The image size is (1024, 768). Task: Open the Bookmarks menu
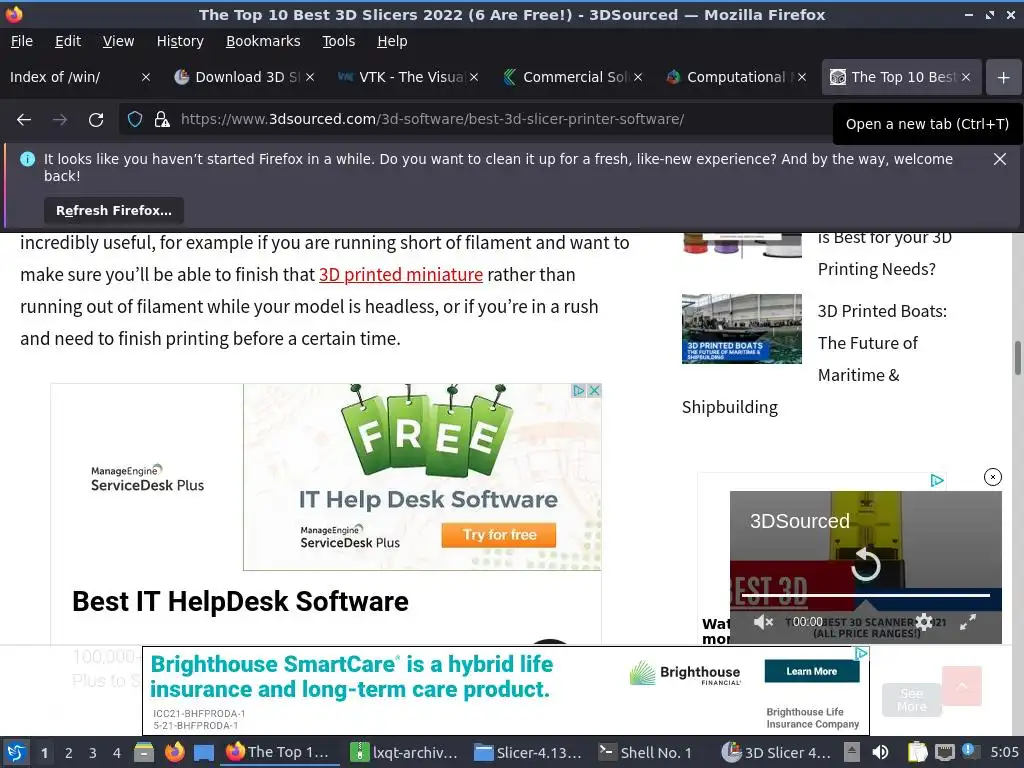pyautogui.click(x=263, y=41)
